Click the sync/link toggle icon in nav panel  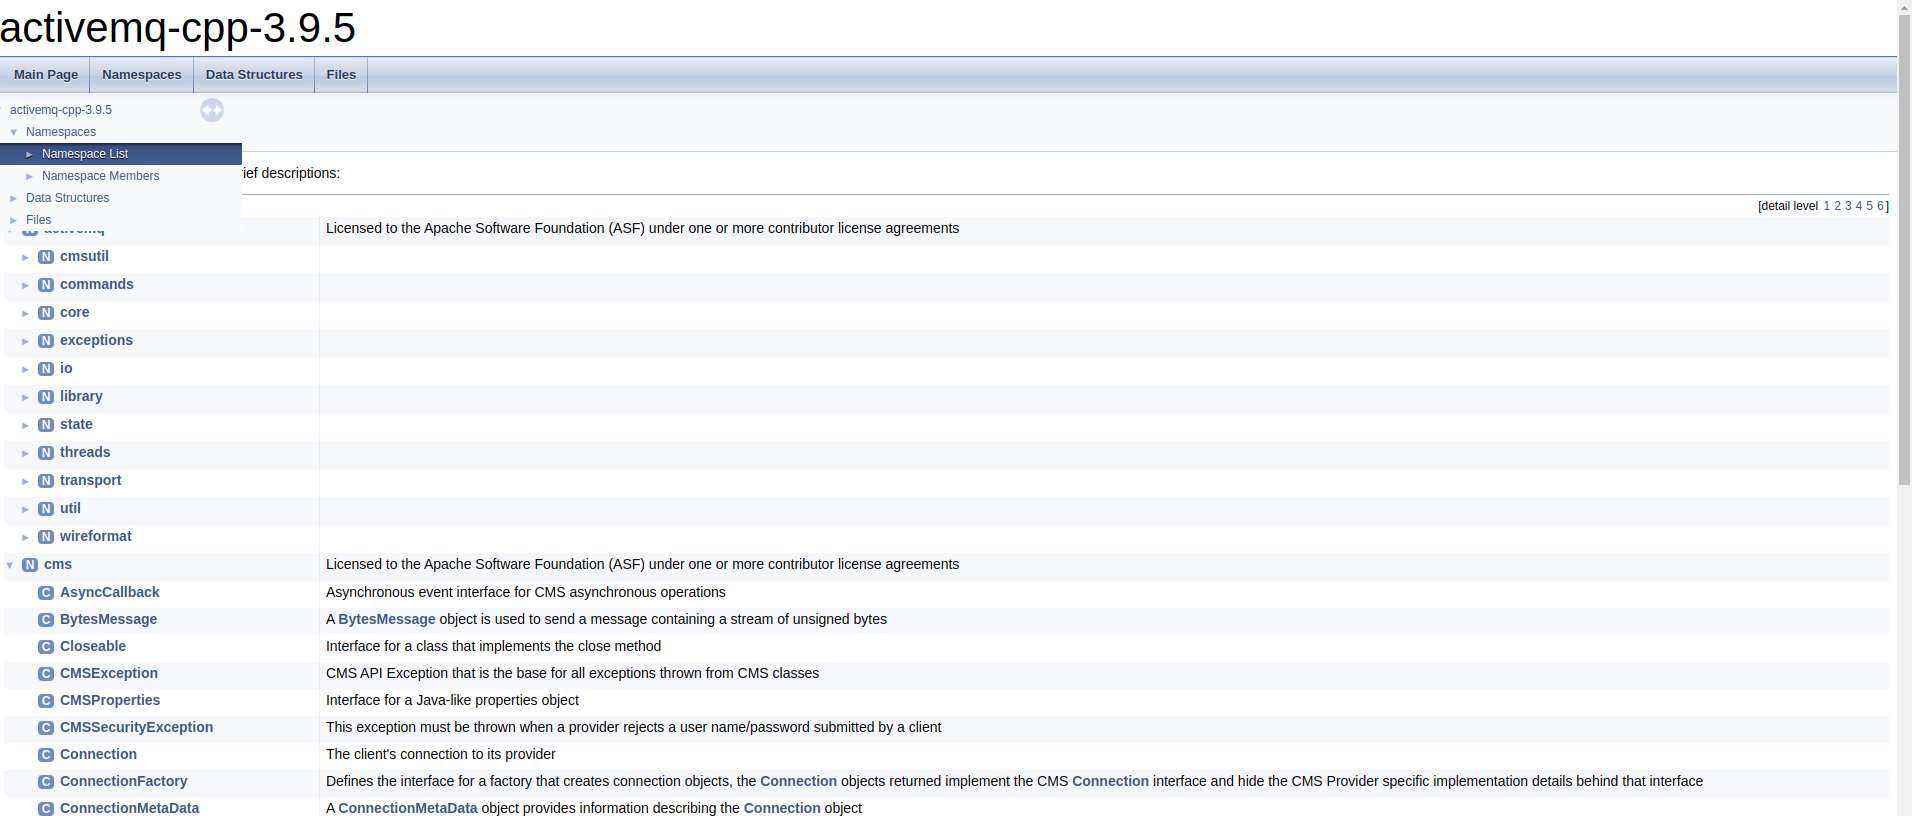click(x=212, y=110)
